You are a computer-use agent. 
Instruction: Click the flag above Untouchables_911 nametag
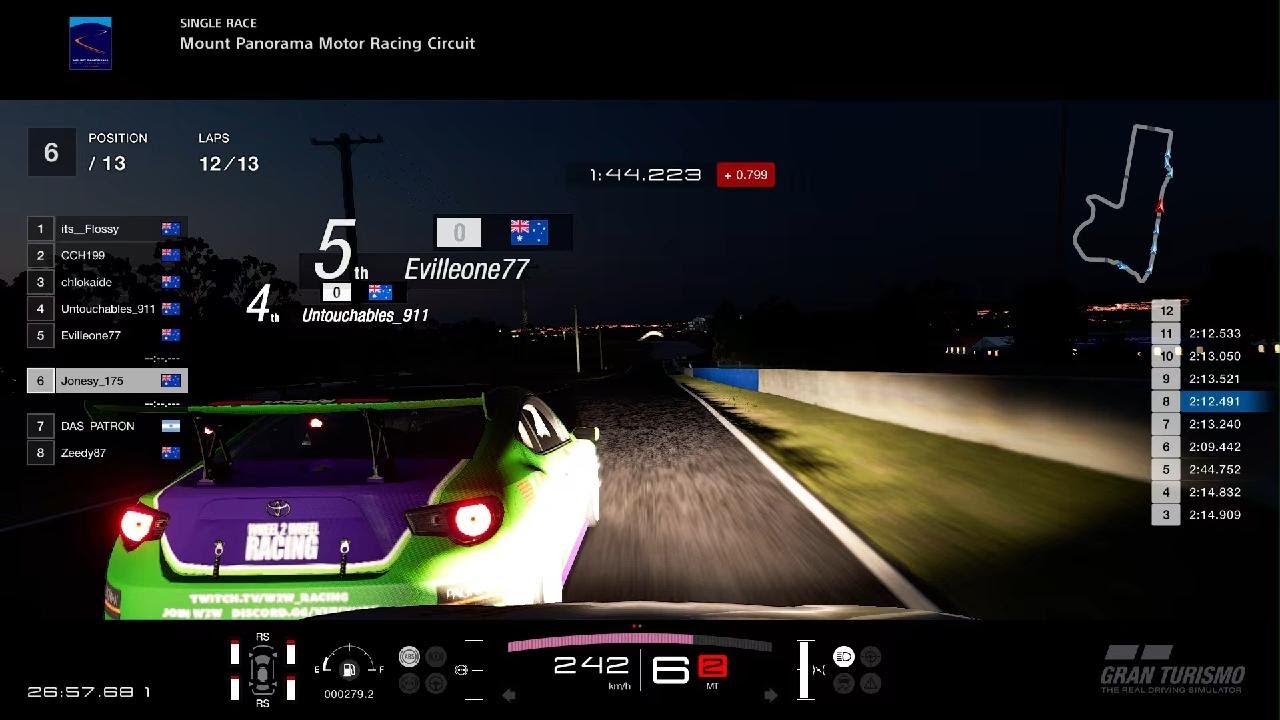tap(380, 292)
